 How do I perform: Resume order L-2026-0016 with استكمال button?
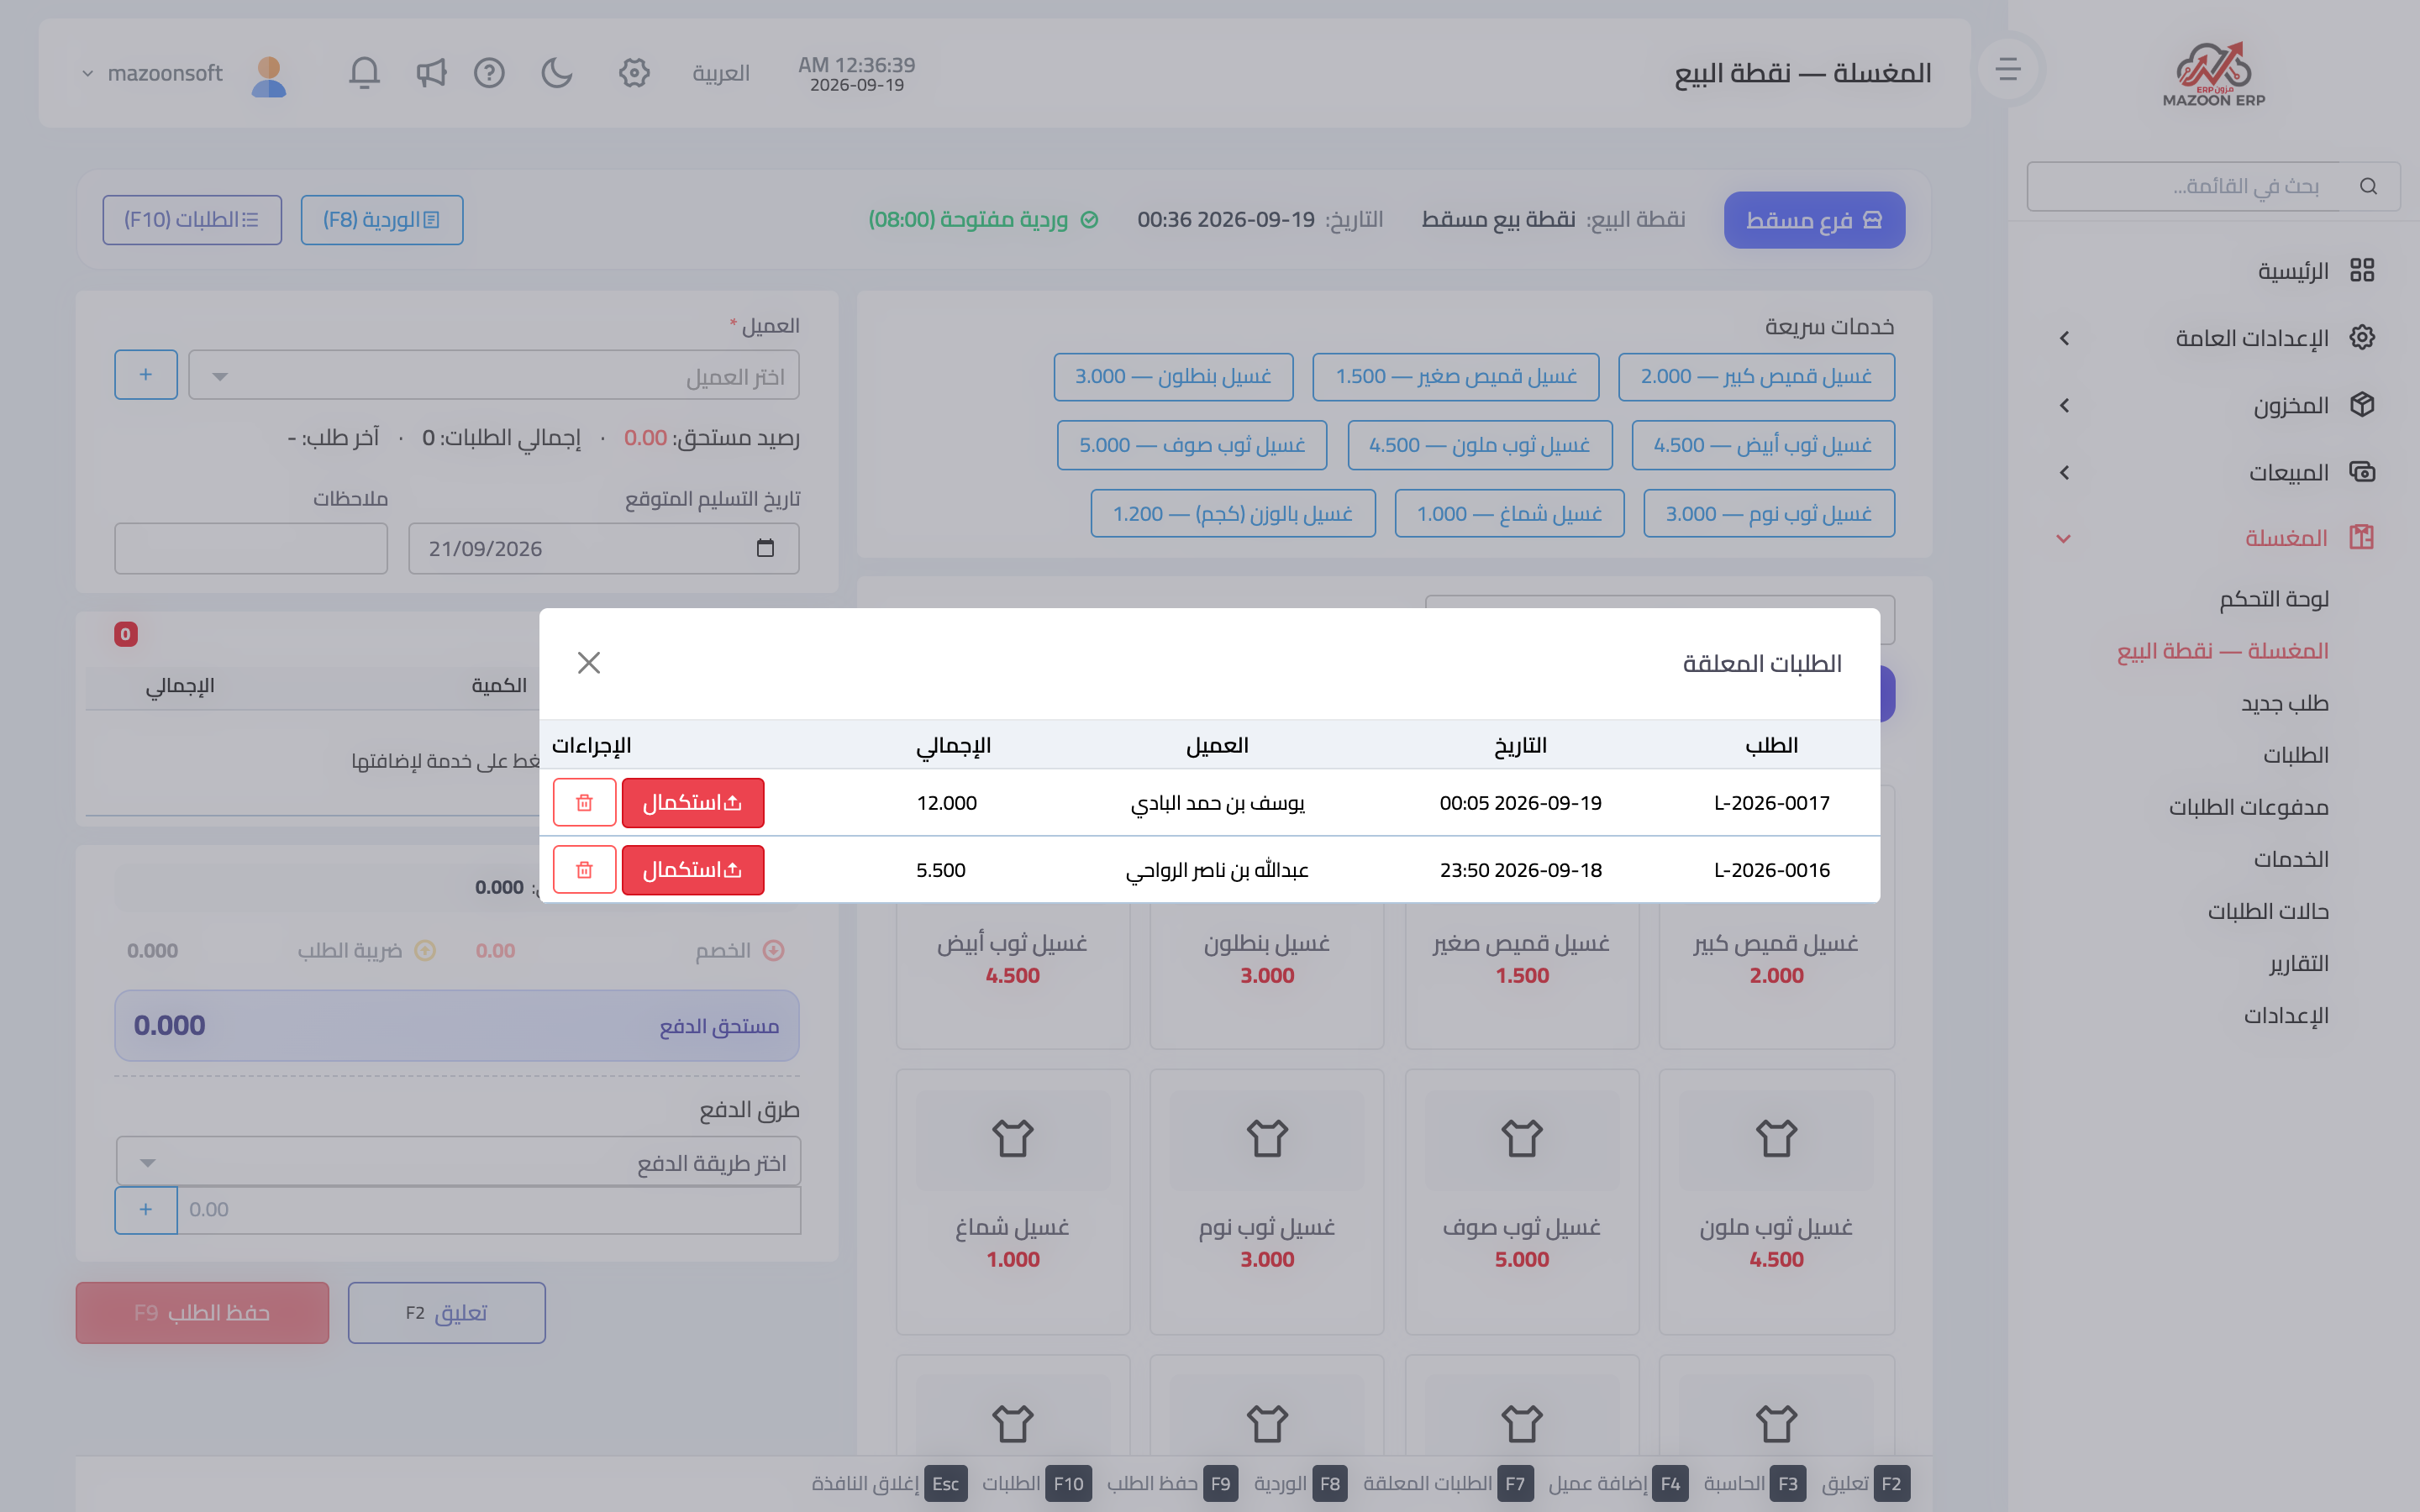[x=693, y=870]
